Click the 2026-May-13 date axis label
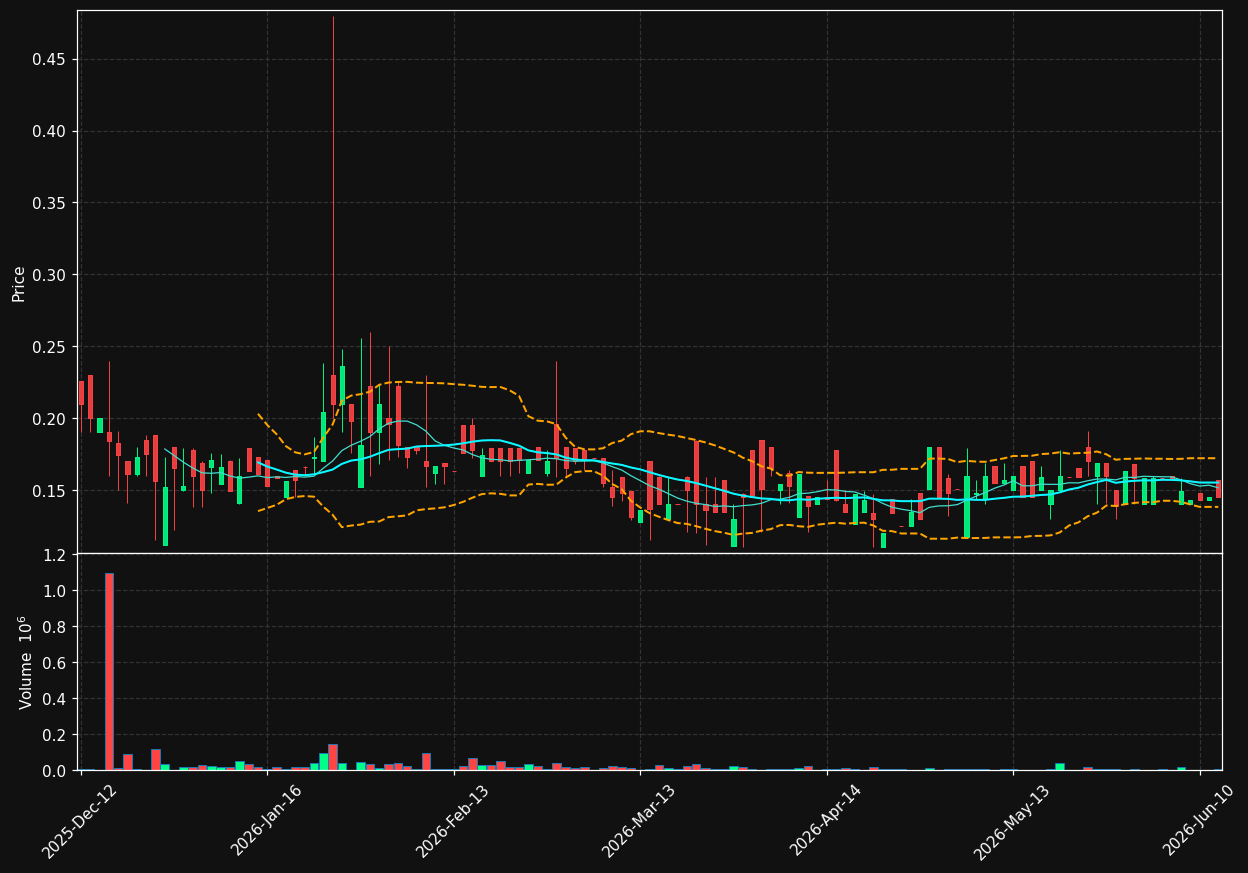Viewport: 1248px width, 873px height. tap(1012, 821)
